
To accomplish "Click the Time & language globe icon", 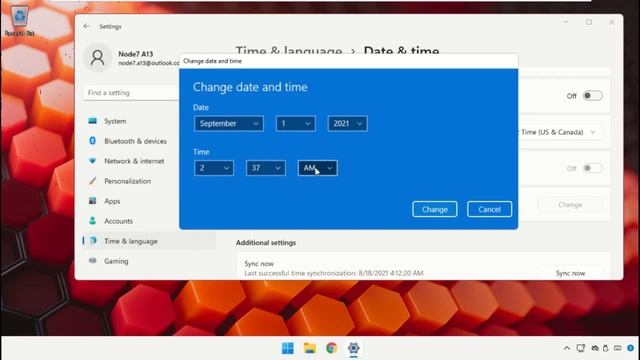I will coord(93,240).
